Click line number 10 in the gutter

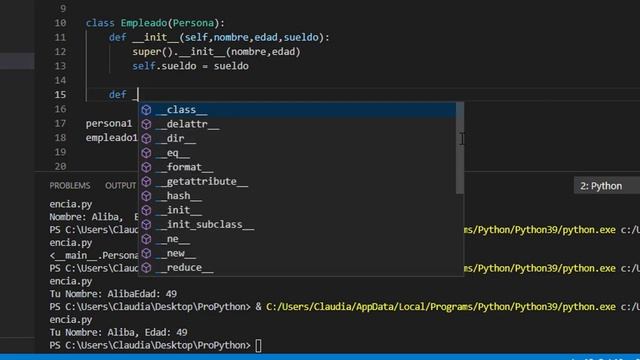pos(60,23)
